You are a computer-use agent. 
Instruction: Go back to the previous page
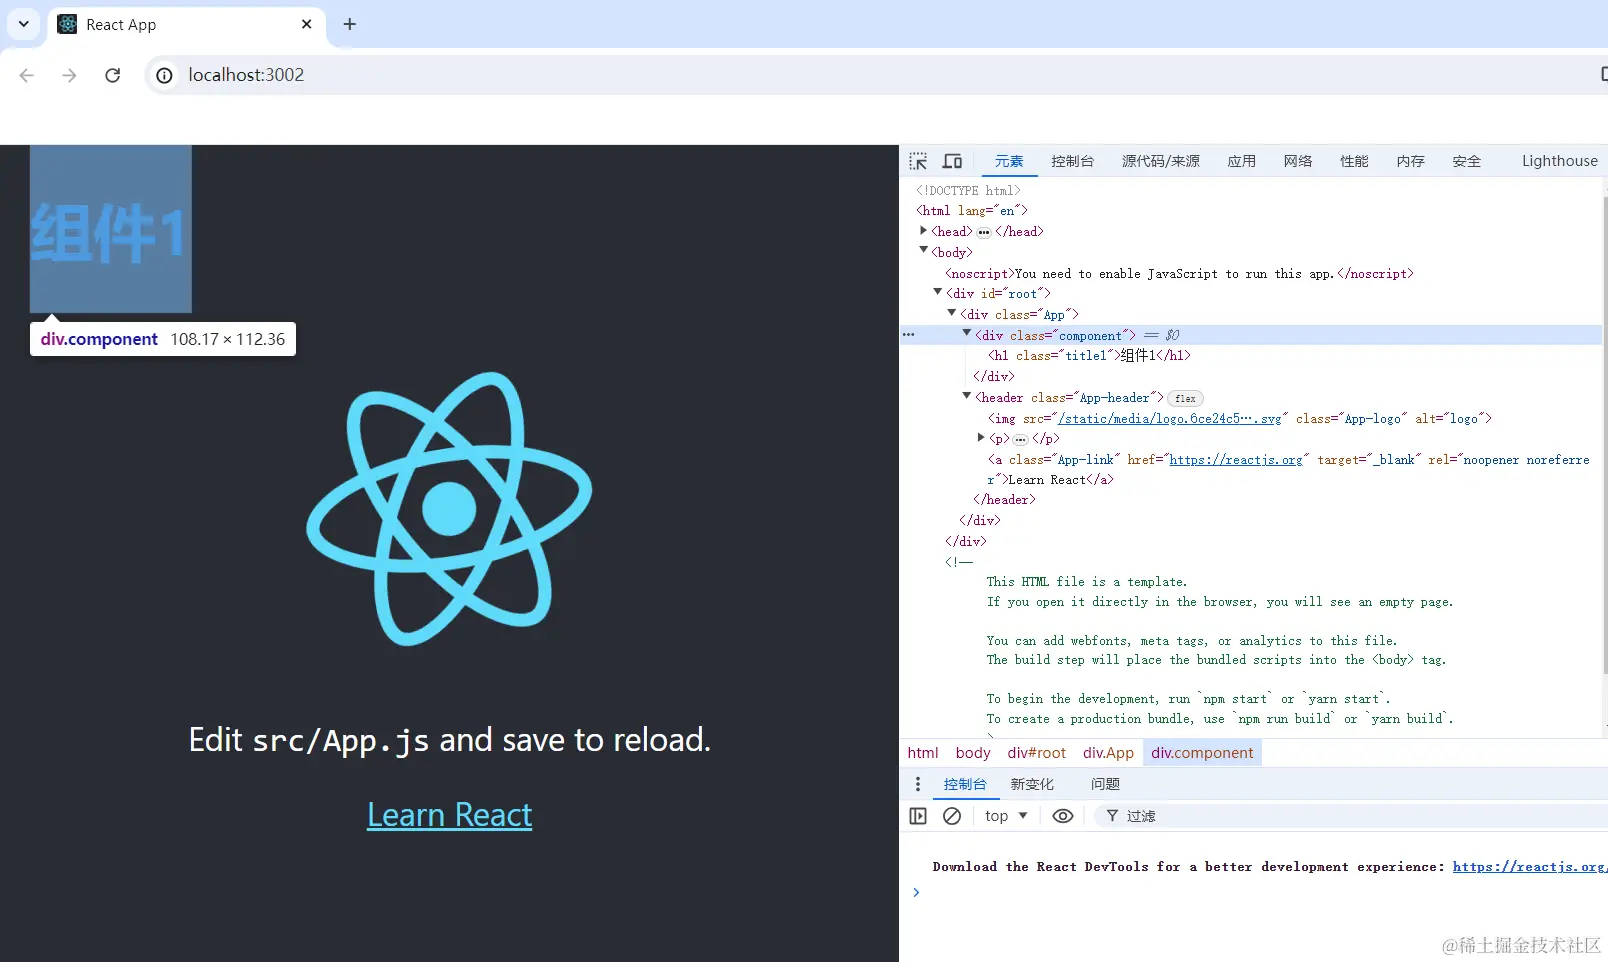pyautogui.click(x=27, y=75)
